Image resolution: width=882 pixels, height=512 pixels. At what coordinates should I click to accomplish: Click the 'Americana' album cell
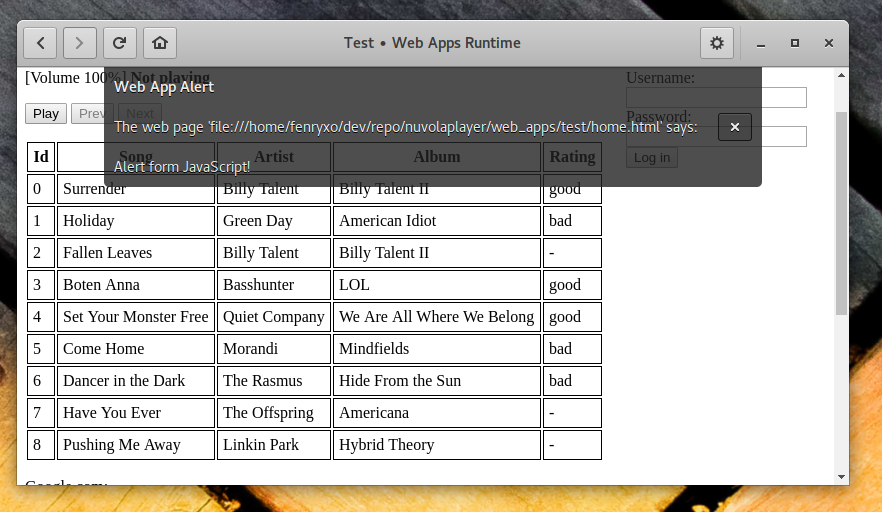click(437, 413)
